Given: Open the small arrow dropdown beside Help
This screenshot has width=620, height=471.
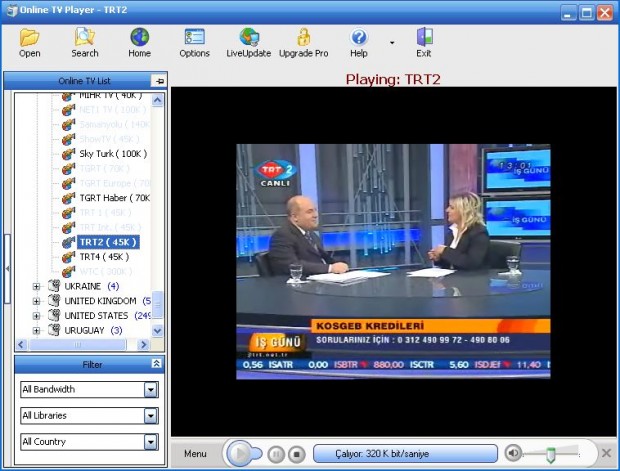Looking at the screenshot, I should pyautogui.click(x=392, y=43).
